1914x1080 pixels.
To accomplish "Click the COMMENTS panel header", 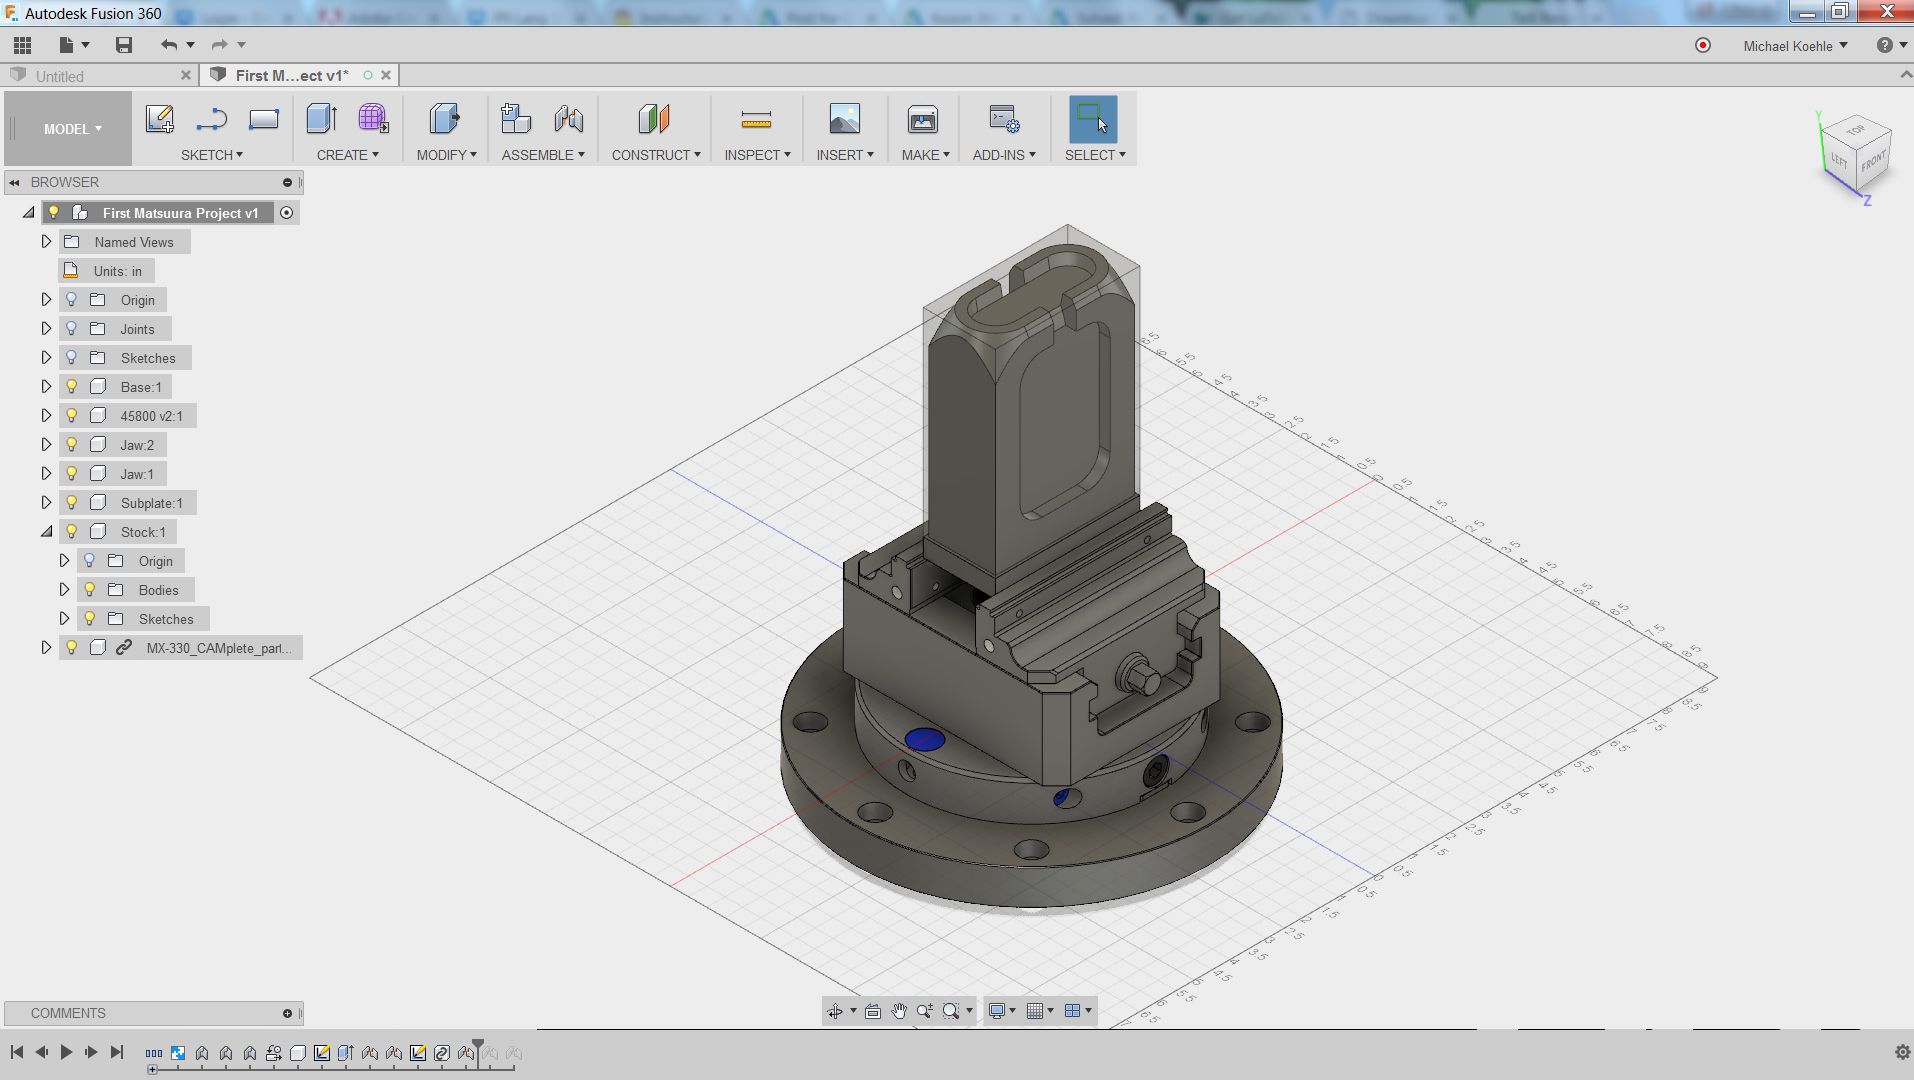I will coord(68,1013).
